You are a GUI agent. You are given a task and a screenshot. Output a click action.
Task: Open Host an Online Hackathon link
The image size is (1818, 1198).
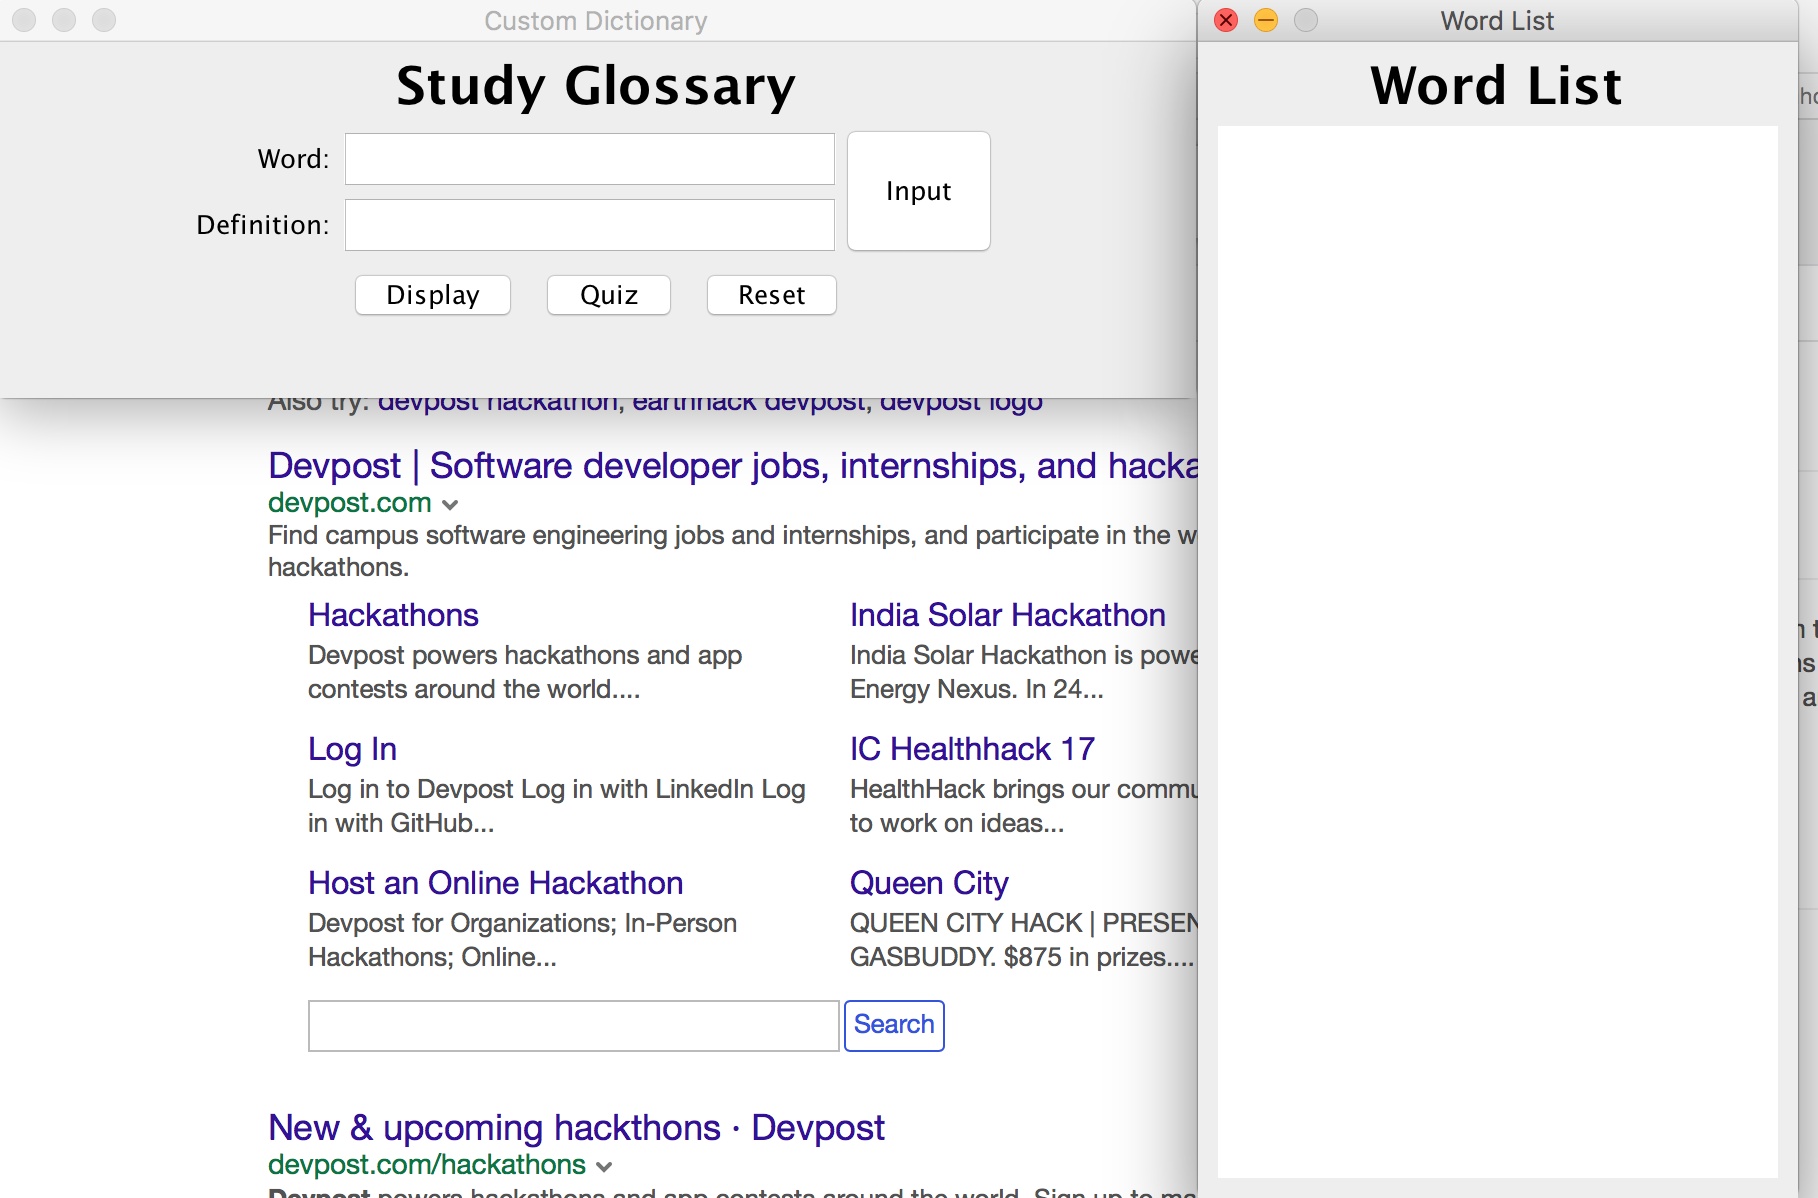coord(496,883)
